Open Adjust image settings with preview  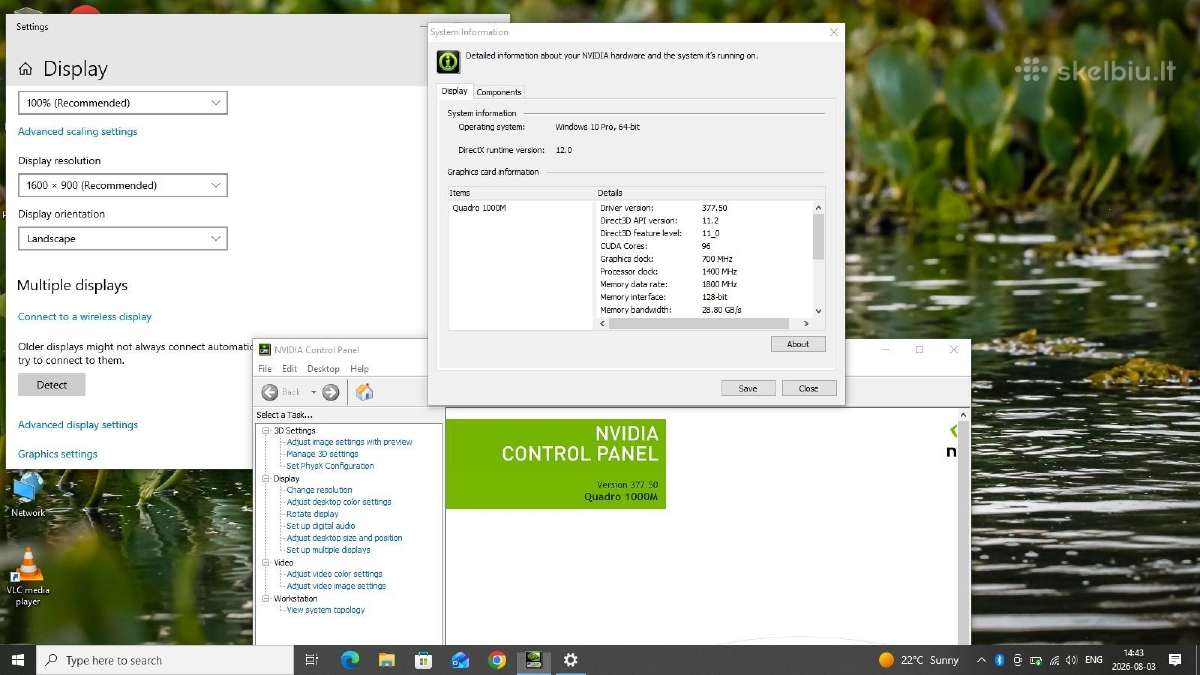[349, 442]
